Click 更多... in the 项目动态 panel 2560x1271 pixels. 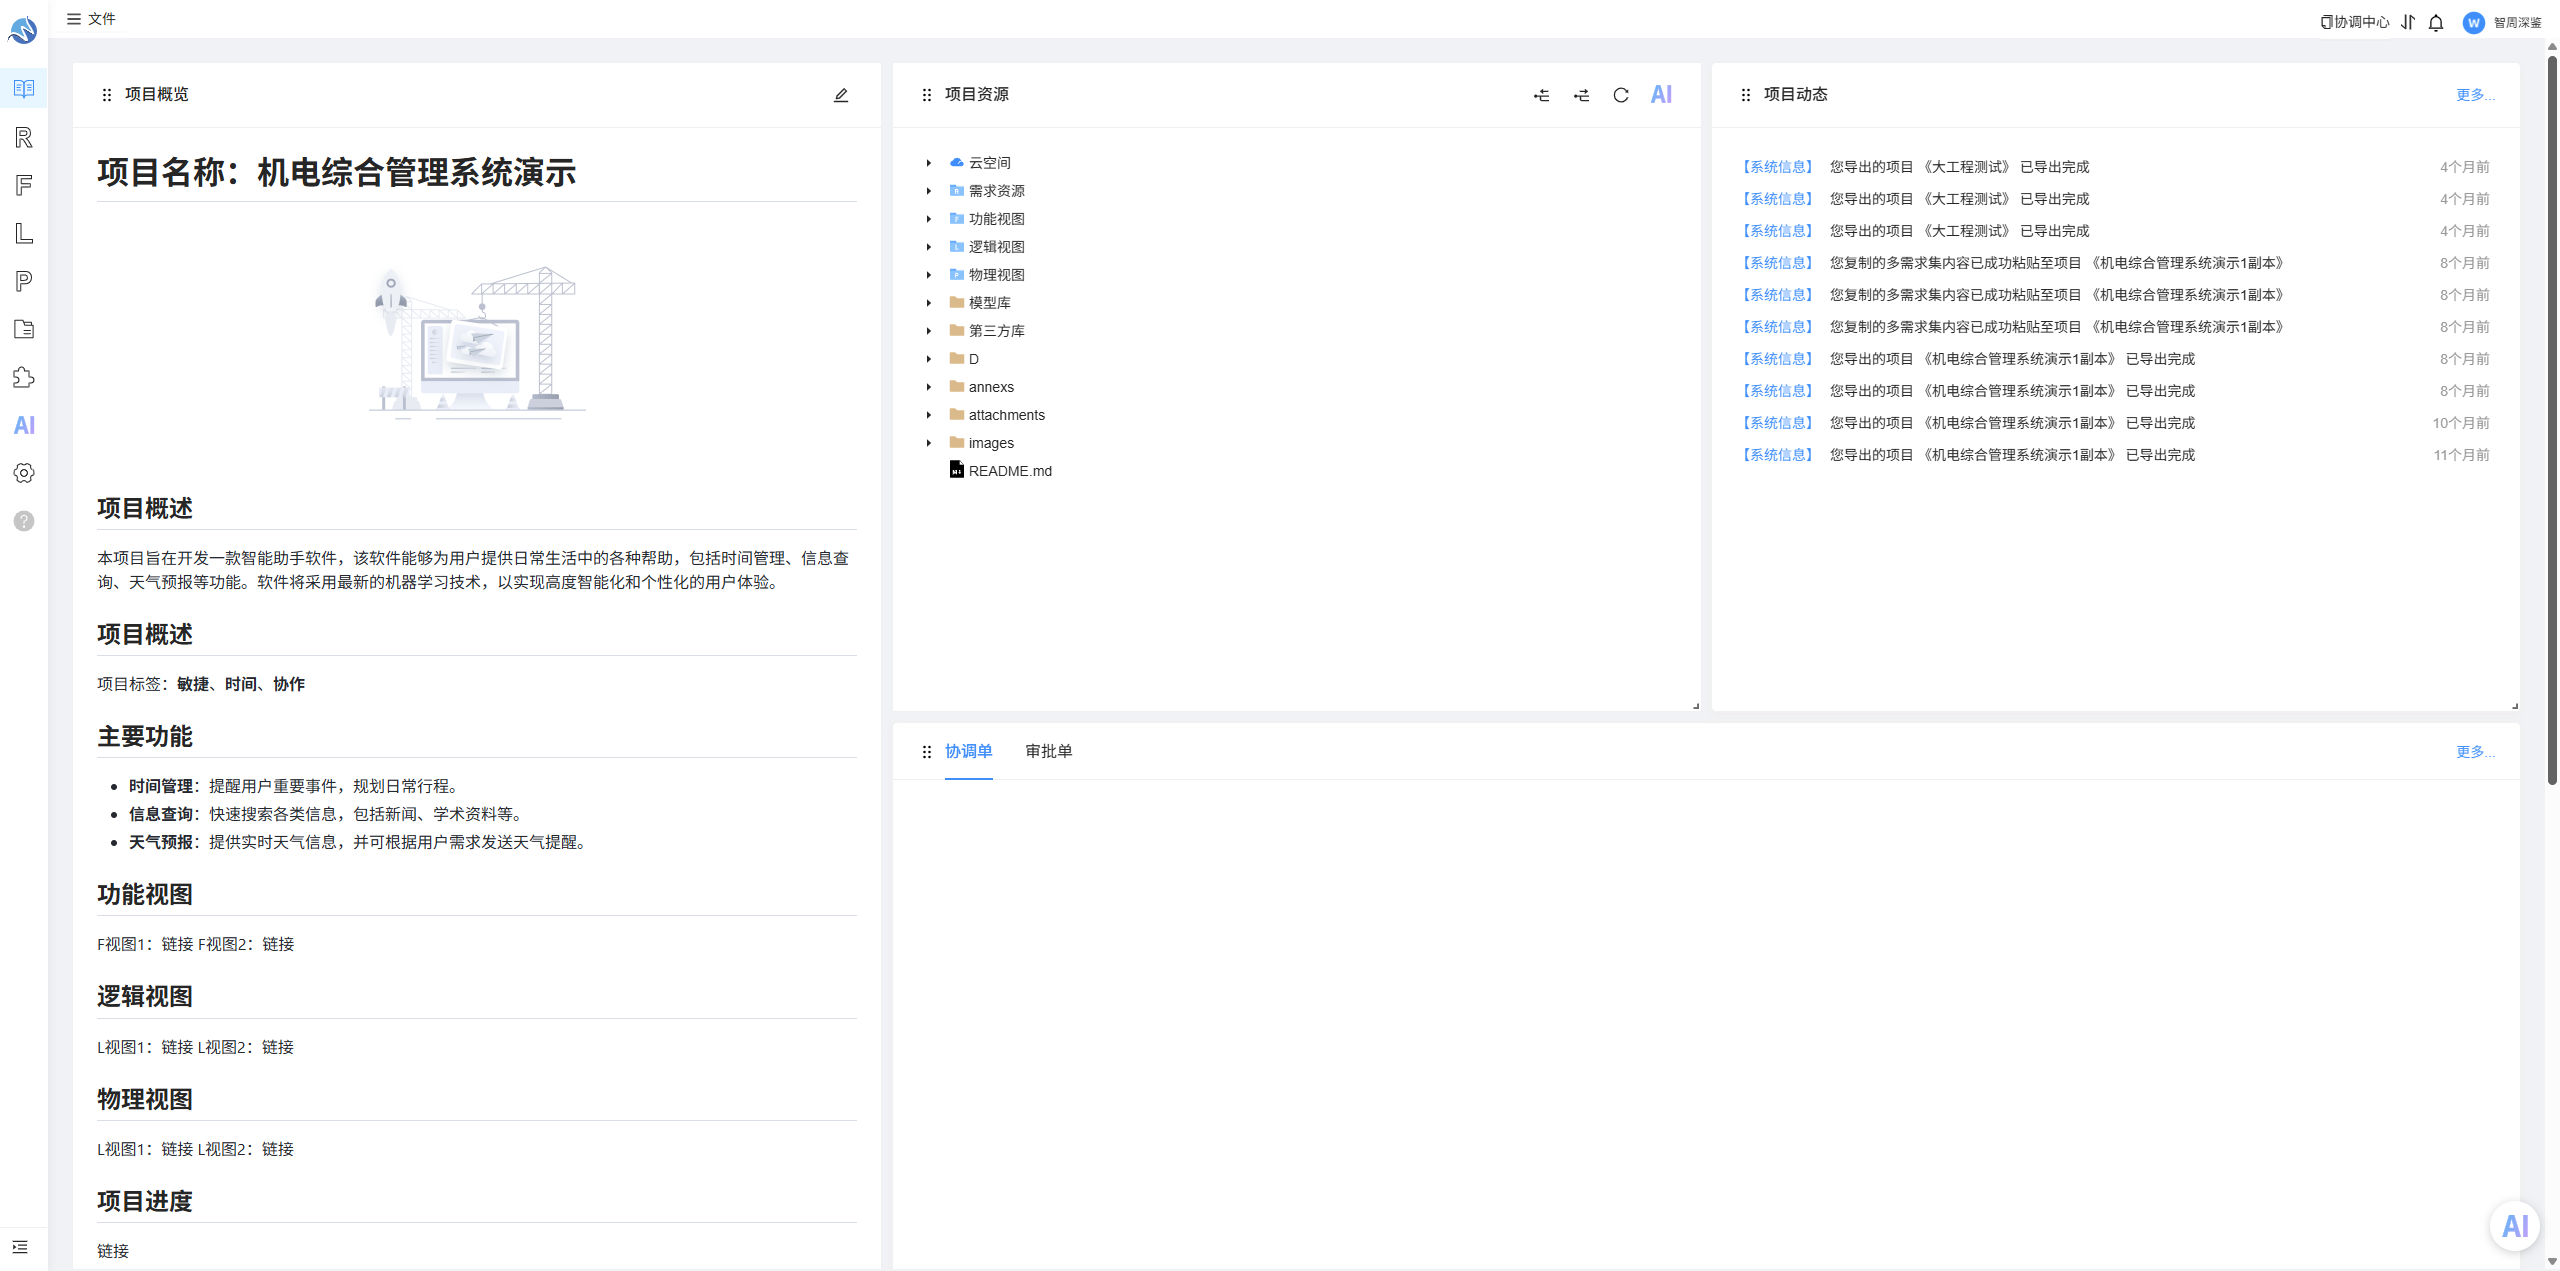point(2475,95)
